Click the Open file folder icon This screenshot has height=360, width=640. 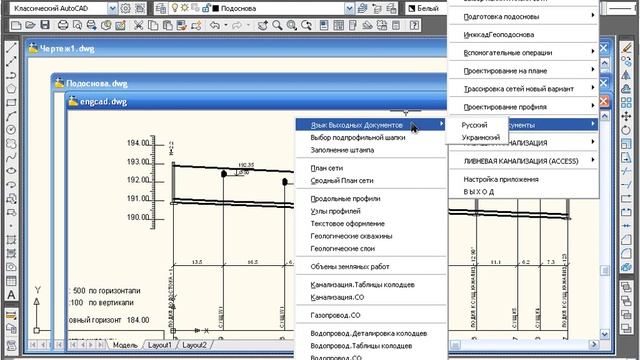pyautogui.click(x=30, y=25)
